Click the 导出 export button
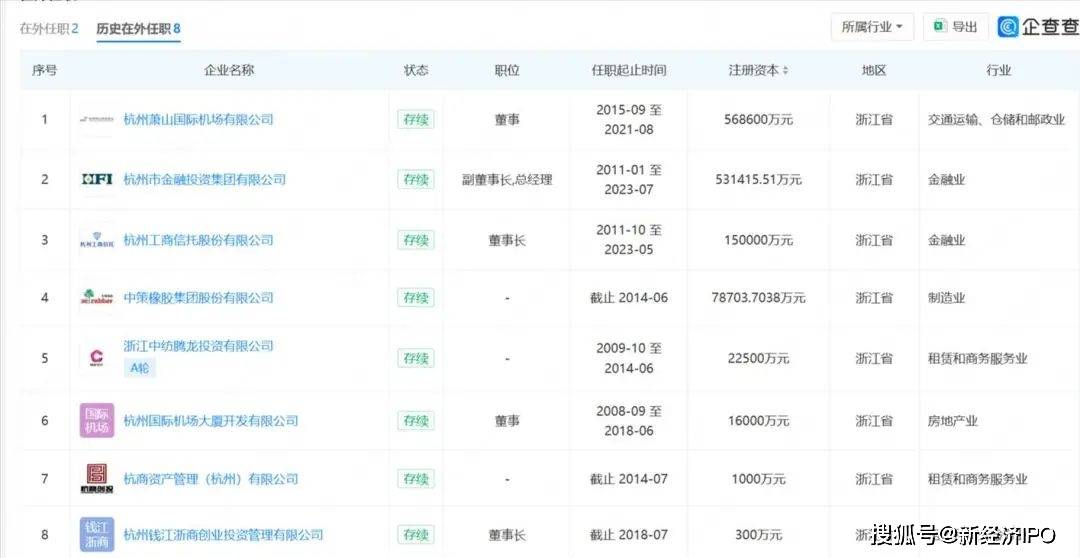The image size is (1080, 558). [955, 27]
